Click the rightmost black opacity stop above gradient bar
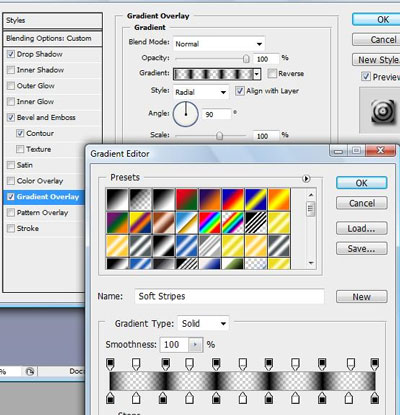The height and width of the screenshot is (415, 400). 375,364
